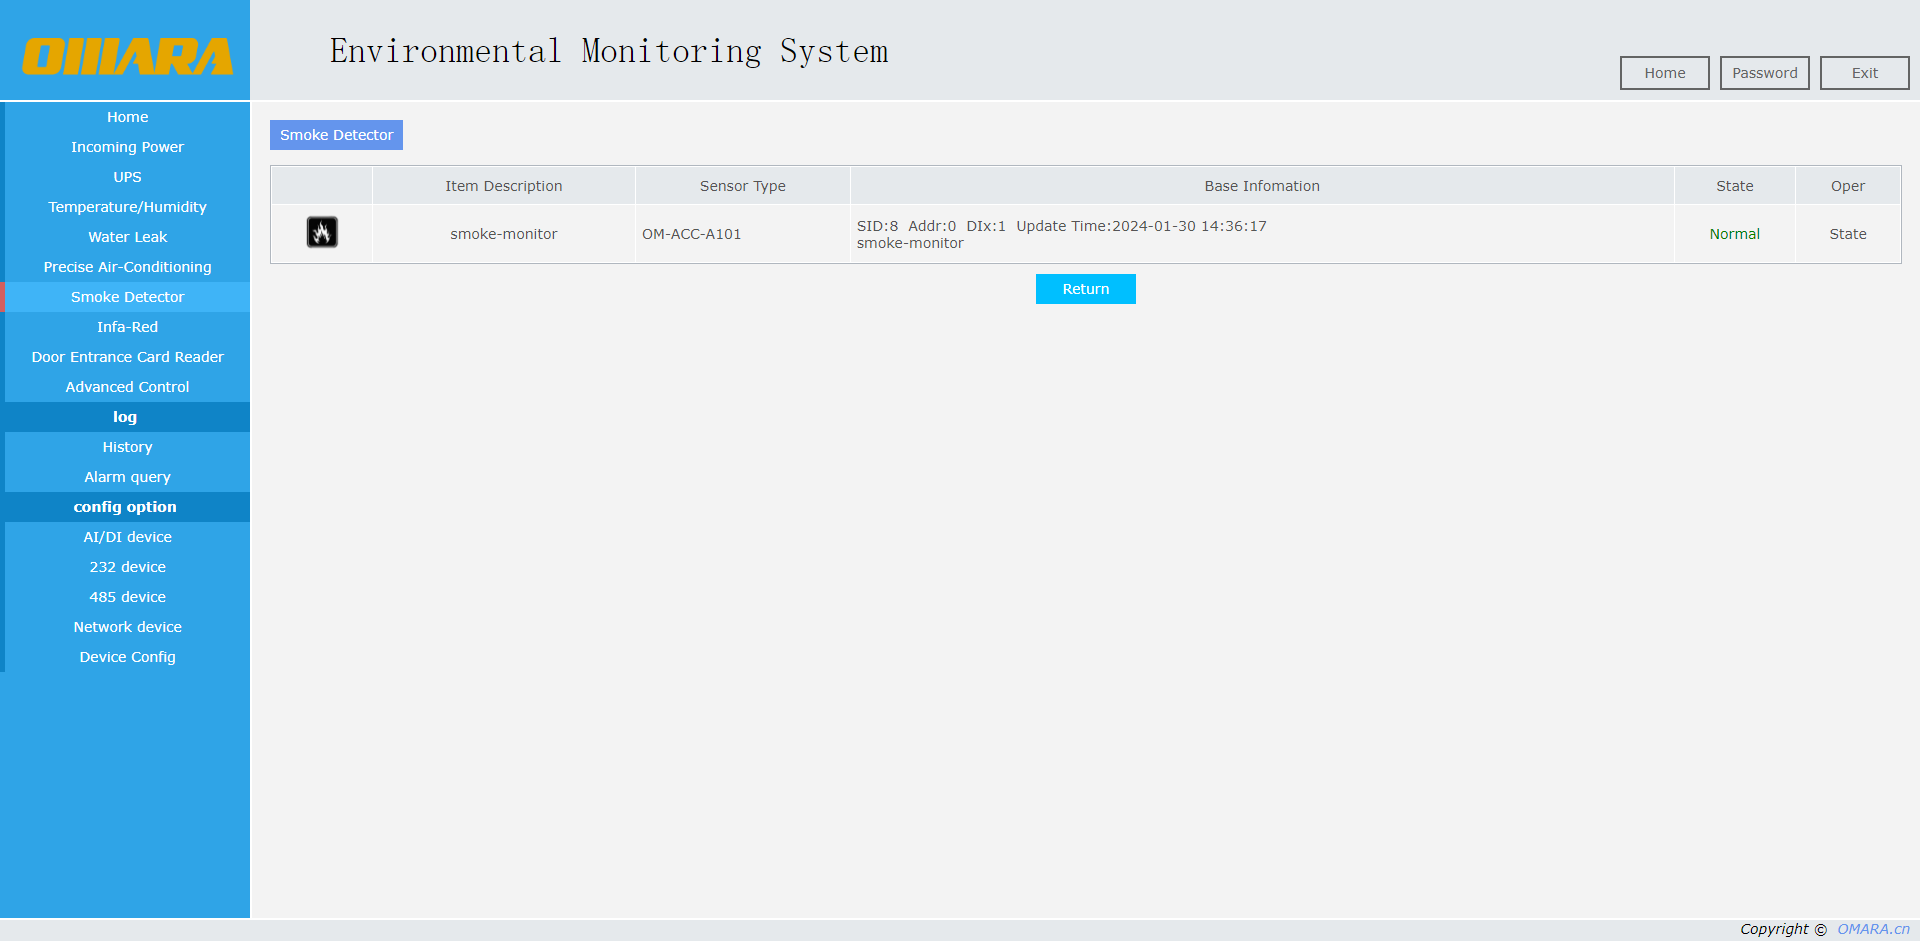Image resolution: width=1920 pixels, height=941 pixels.
Task: Open Network device settings
Action: click(x=127, y=627)
